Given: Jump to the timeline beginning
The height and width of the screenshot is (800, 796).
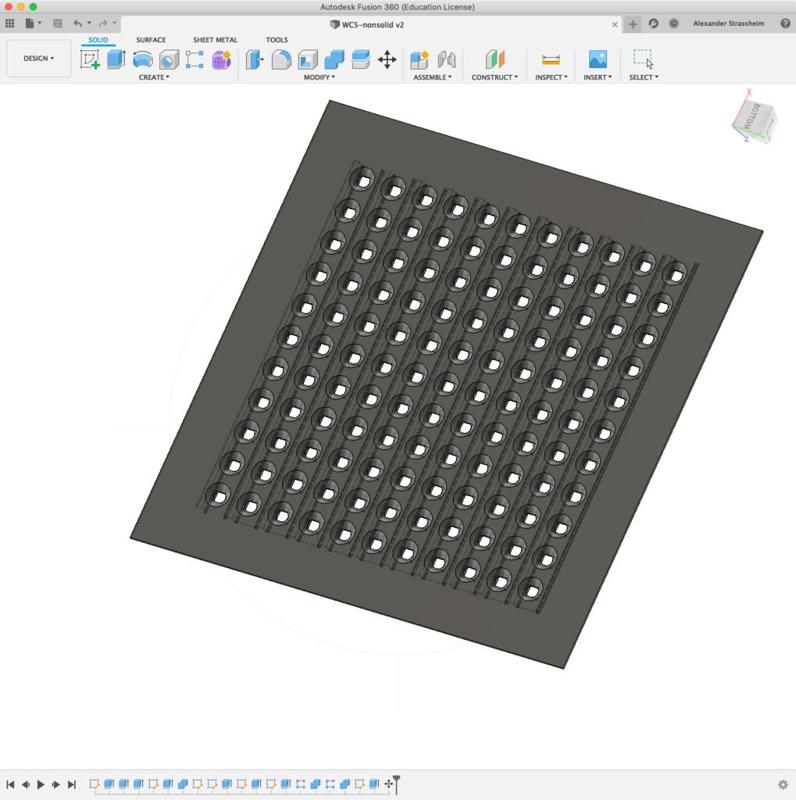Looking at the screenshot, I should 10,785.
